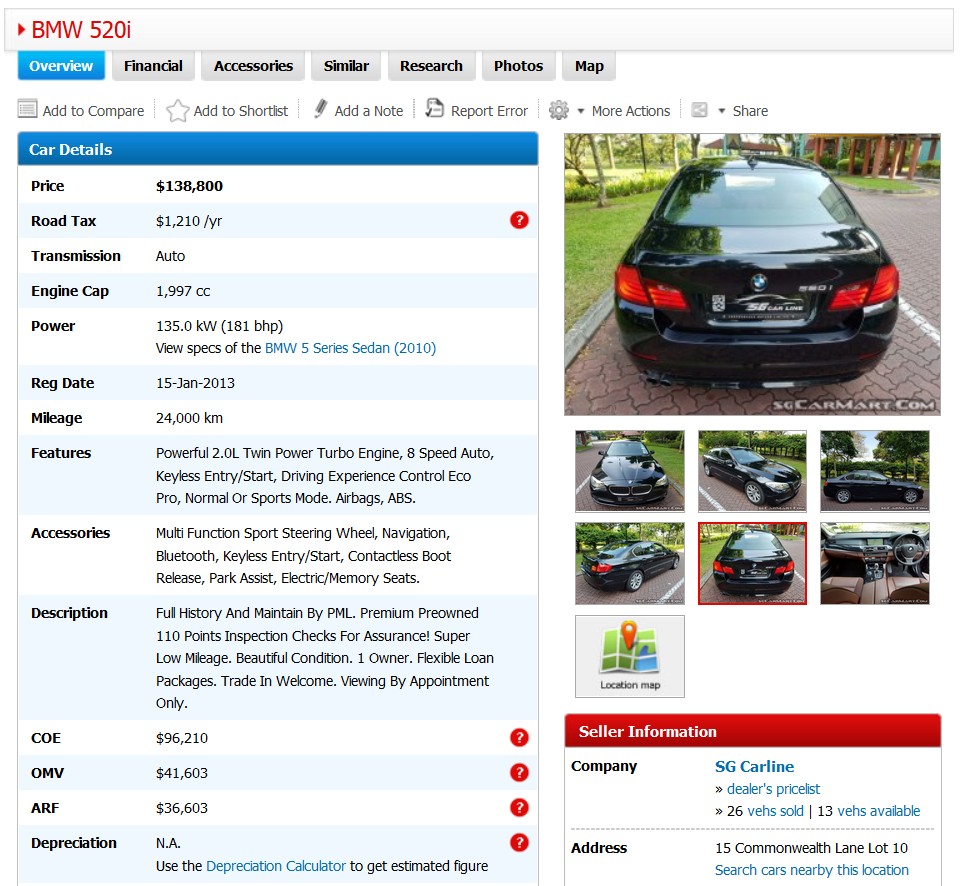
Task: Click the Add a Note pencil icon
Action: pos(320,109)
